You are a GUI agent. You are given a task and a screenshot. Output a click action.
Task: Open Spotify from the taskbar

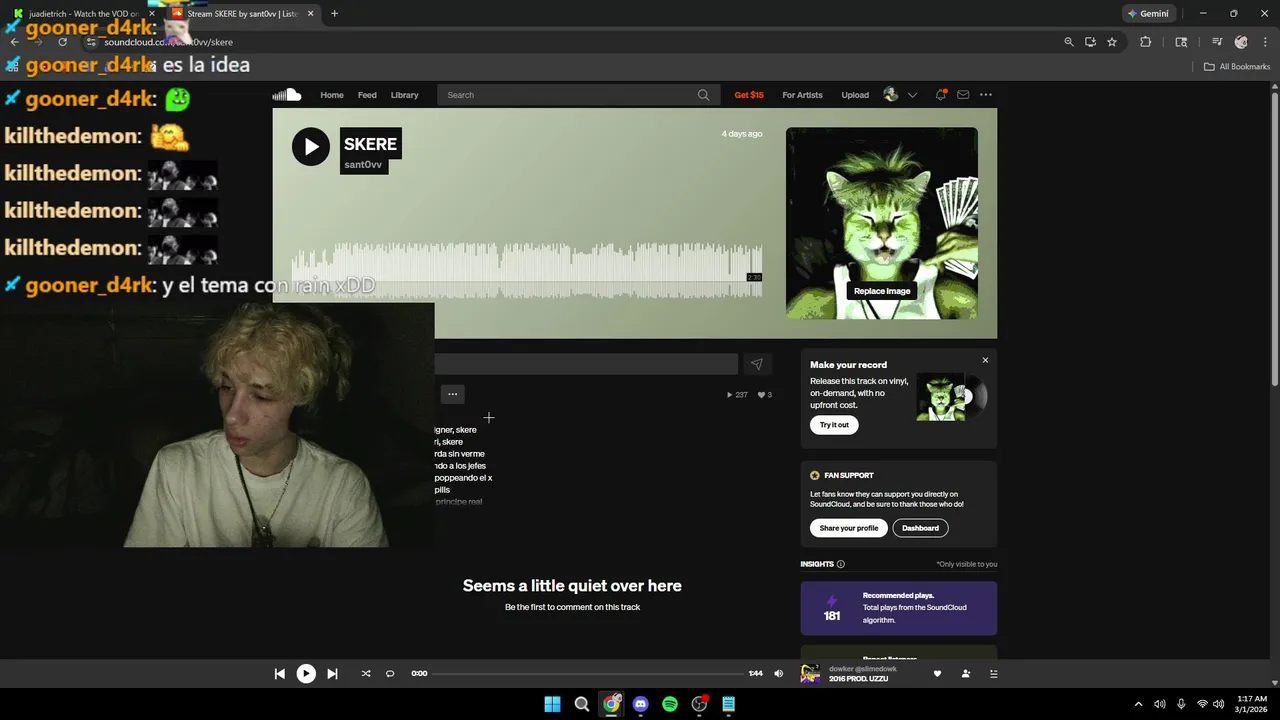[670, 704]
